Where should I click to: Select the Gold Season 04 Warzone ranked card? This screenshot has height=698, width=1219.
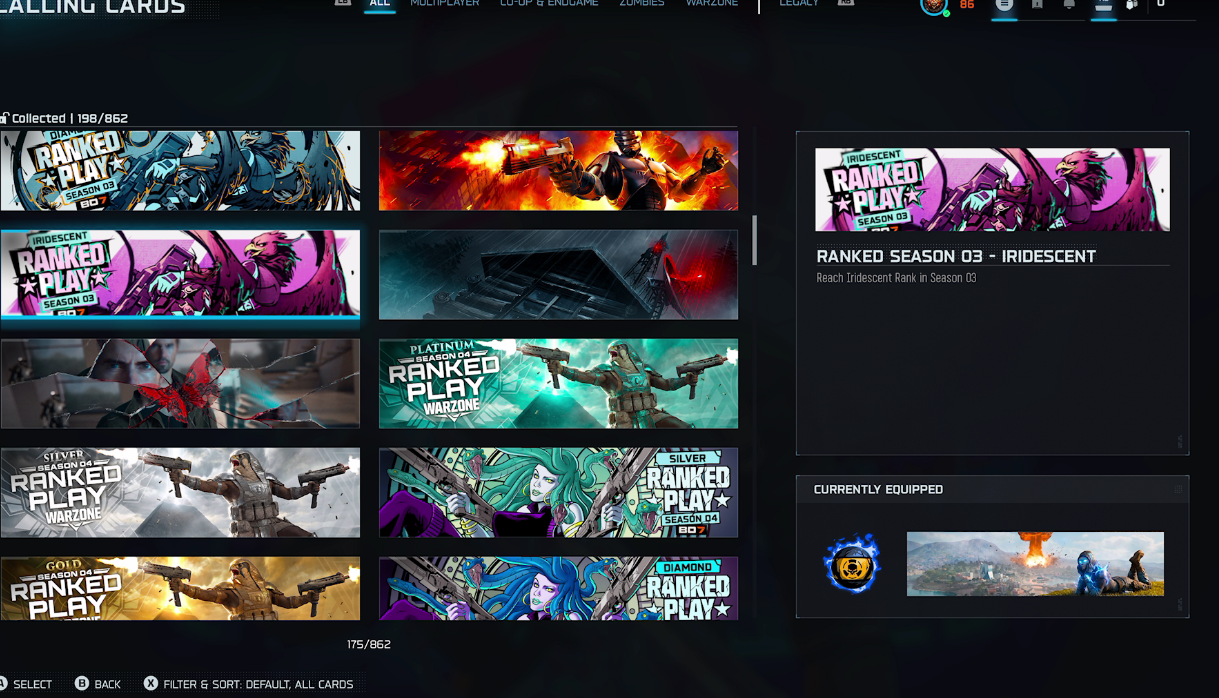pos(180,588)
